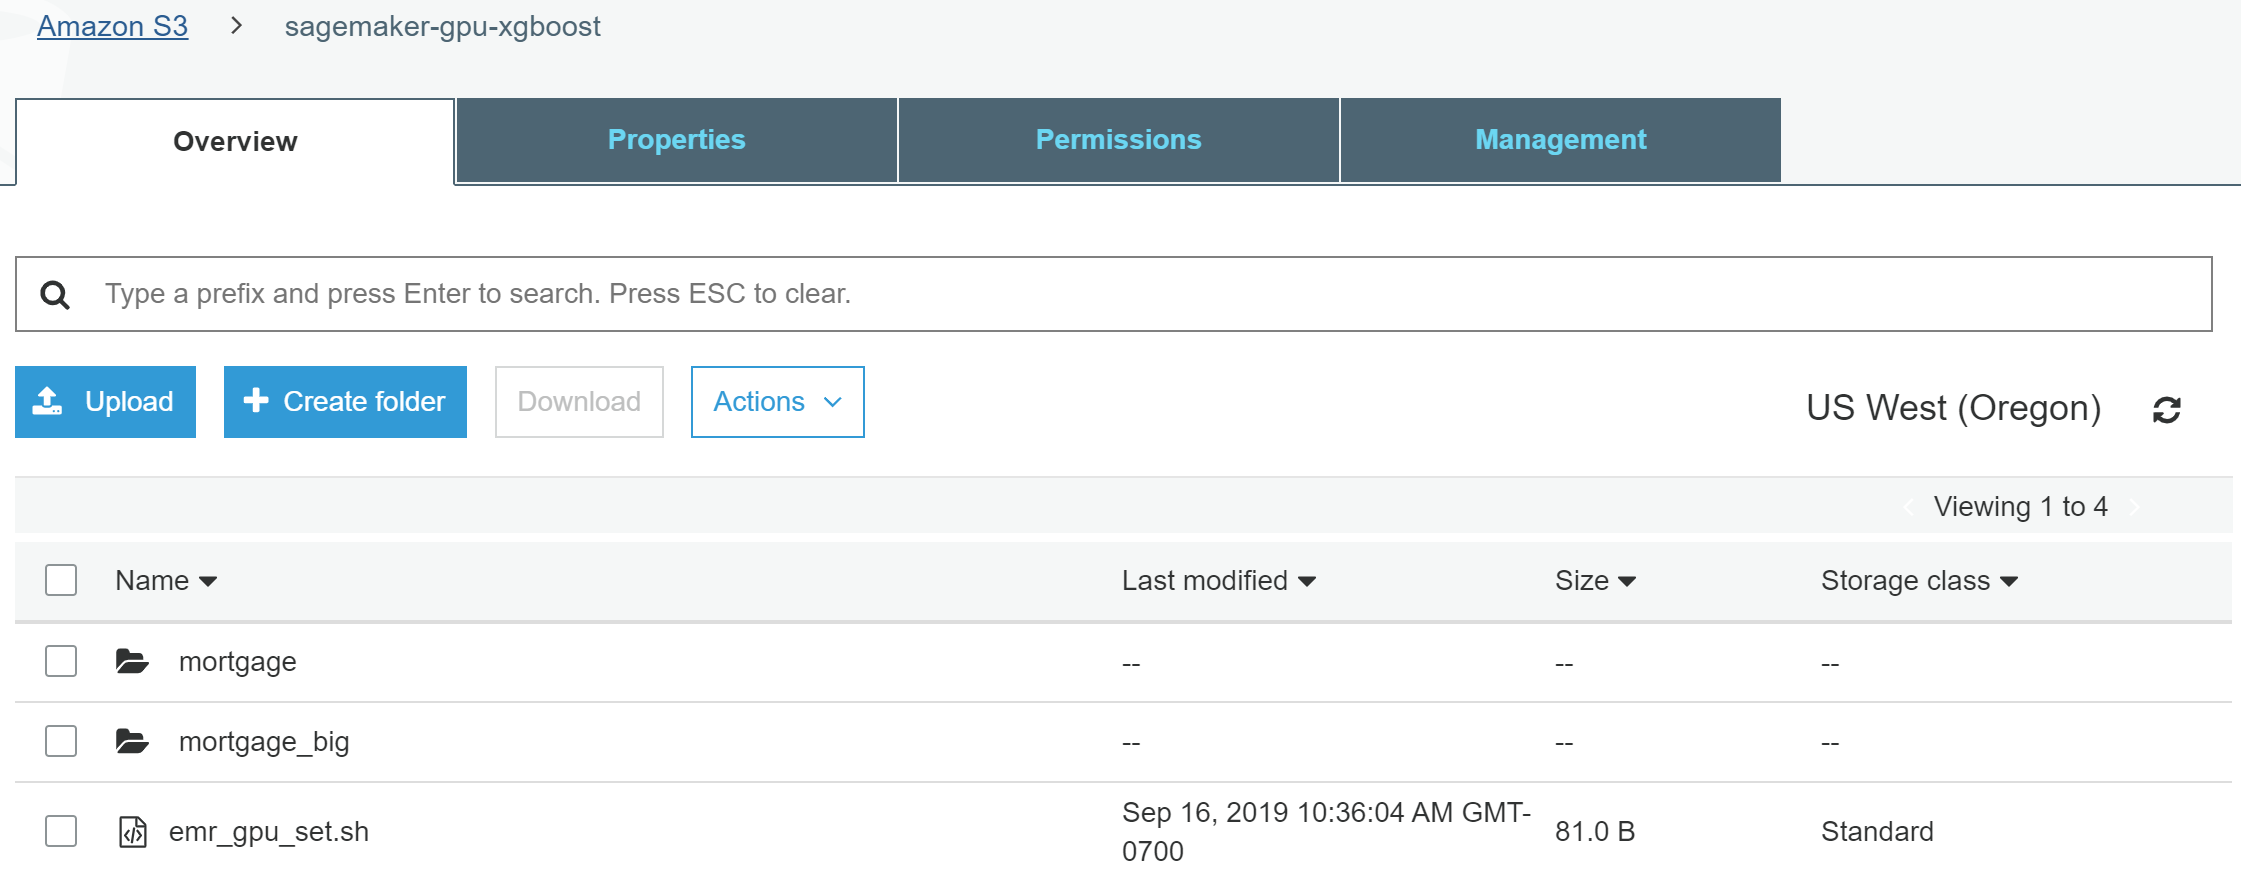Click the emr_gpu_set.sh file icon
Image resolution: width=2241 pixels, height=876 pixels.
[133, 831]
